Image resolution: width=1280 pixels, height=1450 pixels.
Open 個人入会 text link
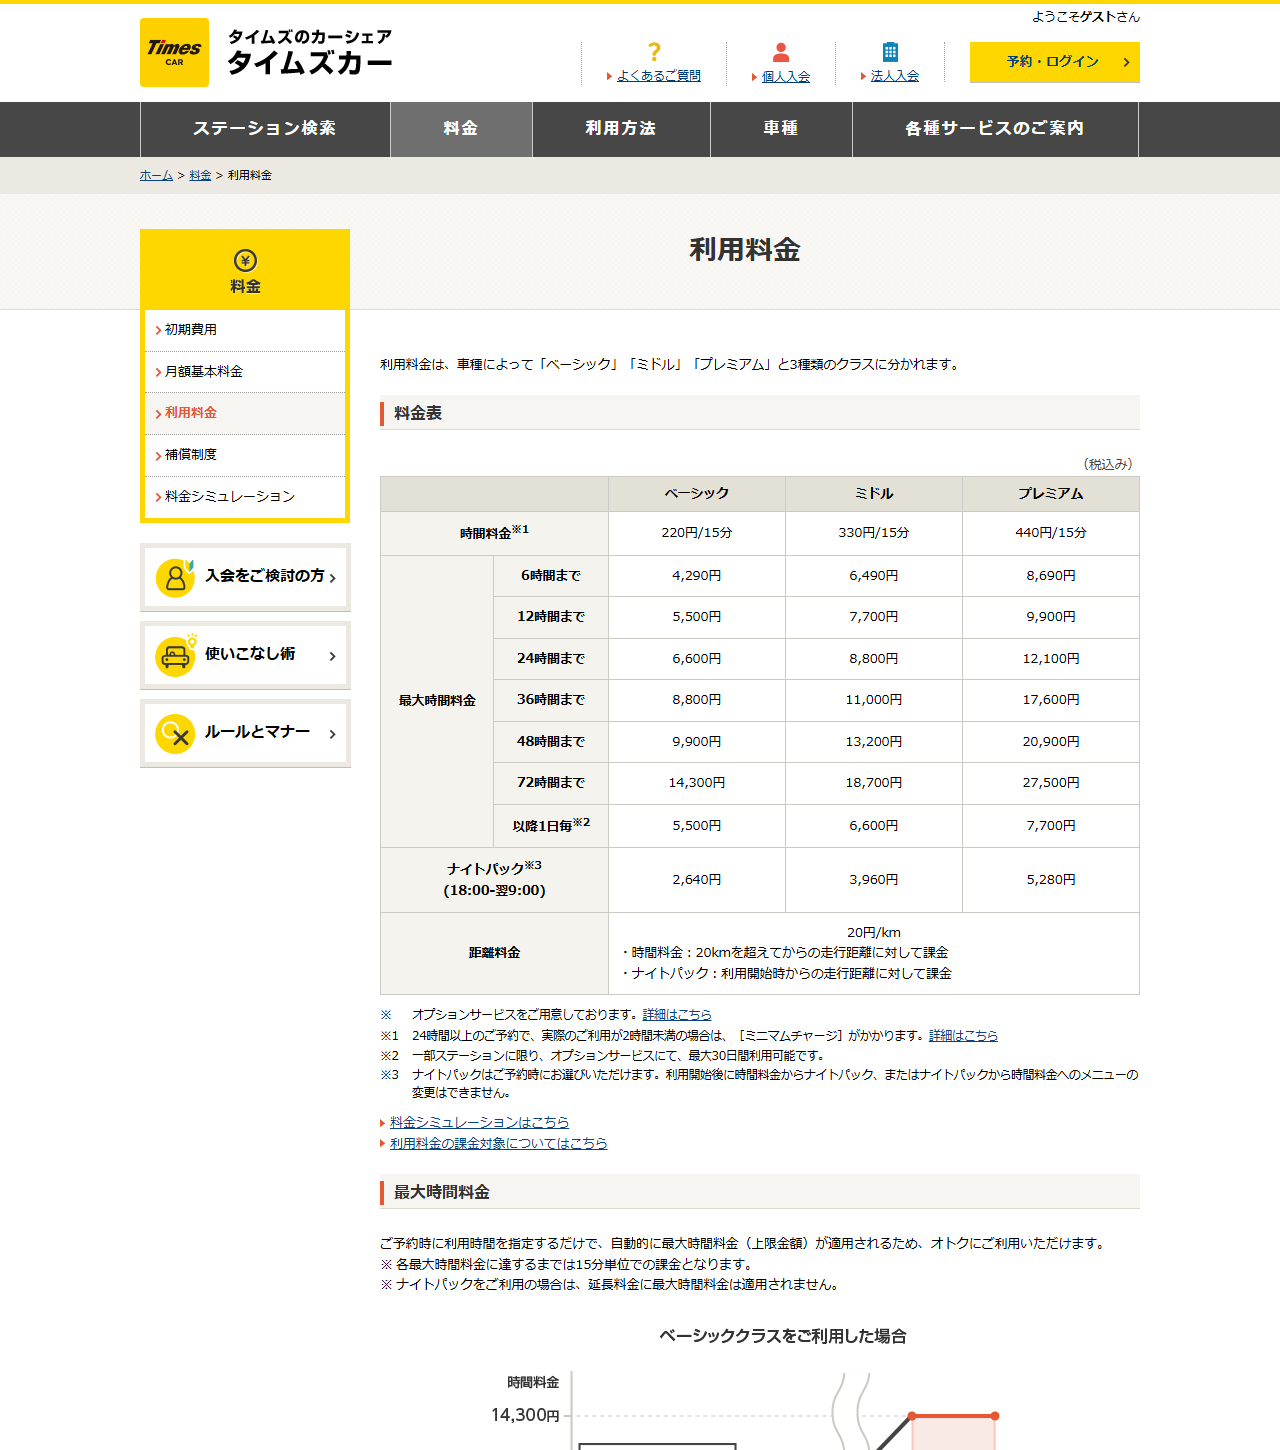click(x=786, y=76)
